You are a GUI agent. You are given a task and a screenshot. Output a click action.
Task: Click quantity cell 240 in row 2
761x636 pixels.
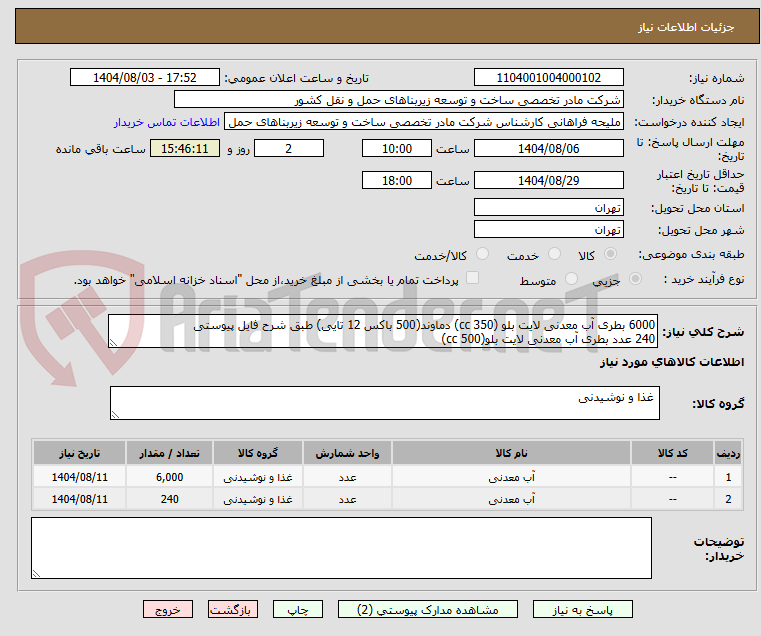point(169,499)
